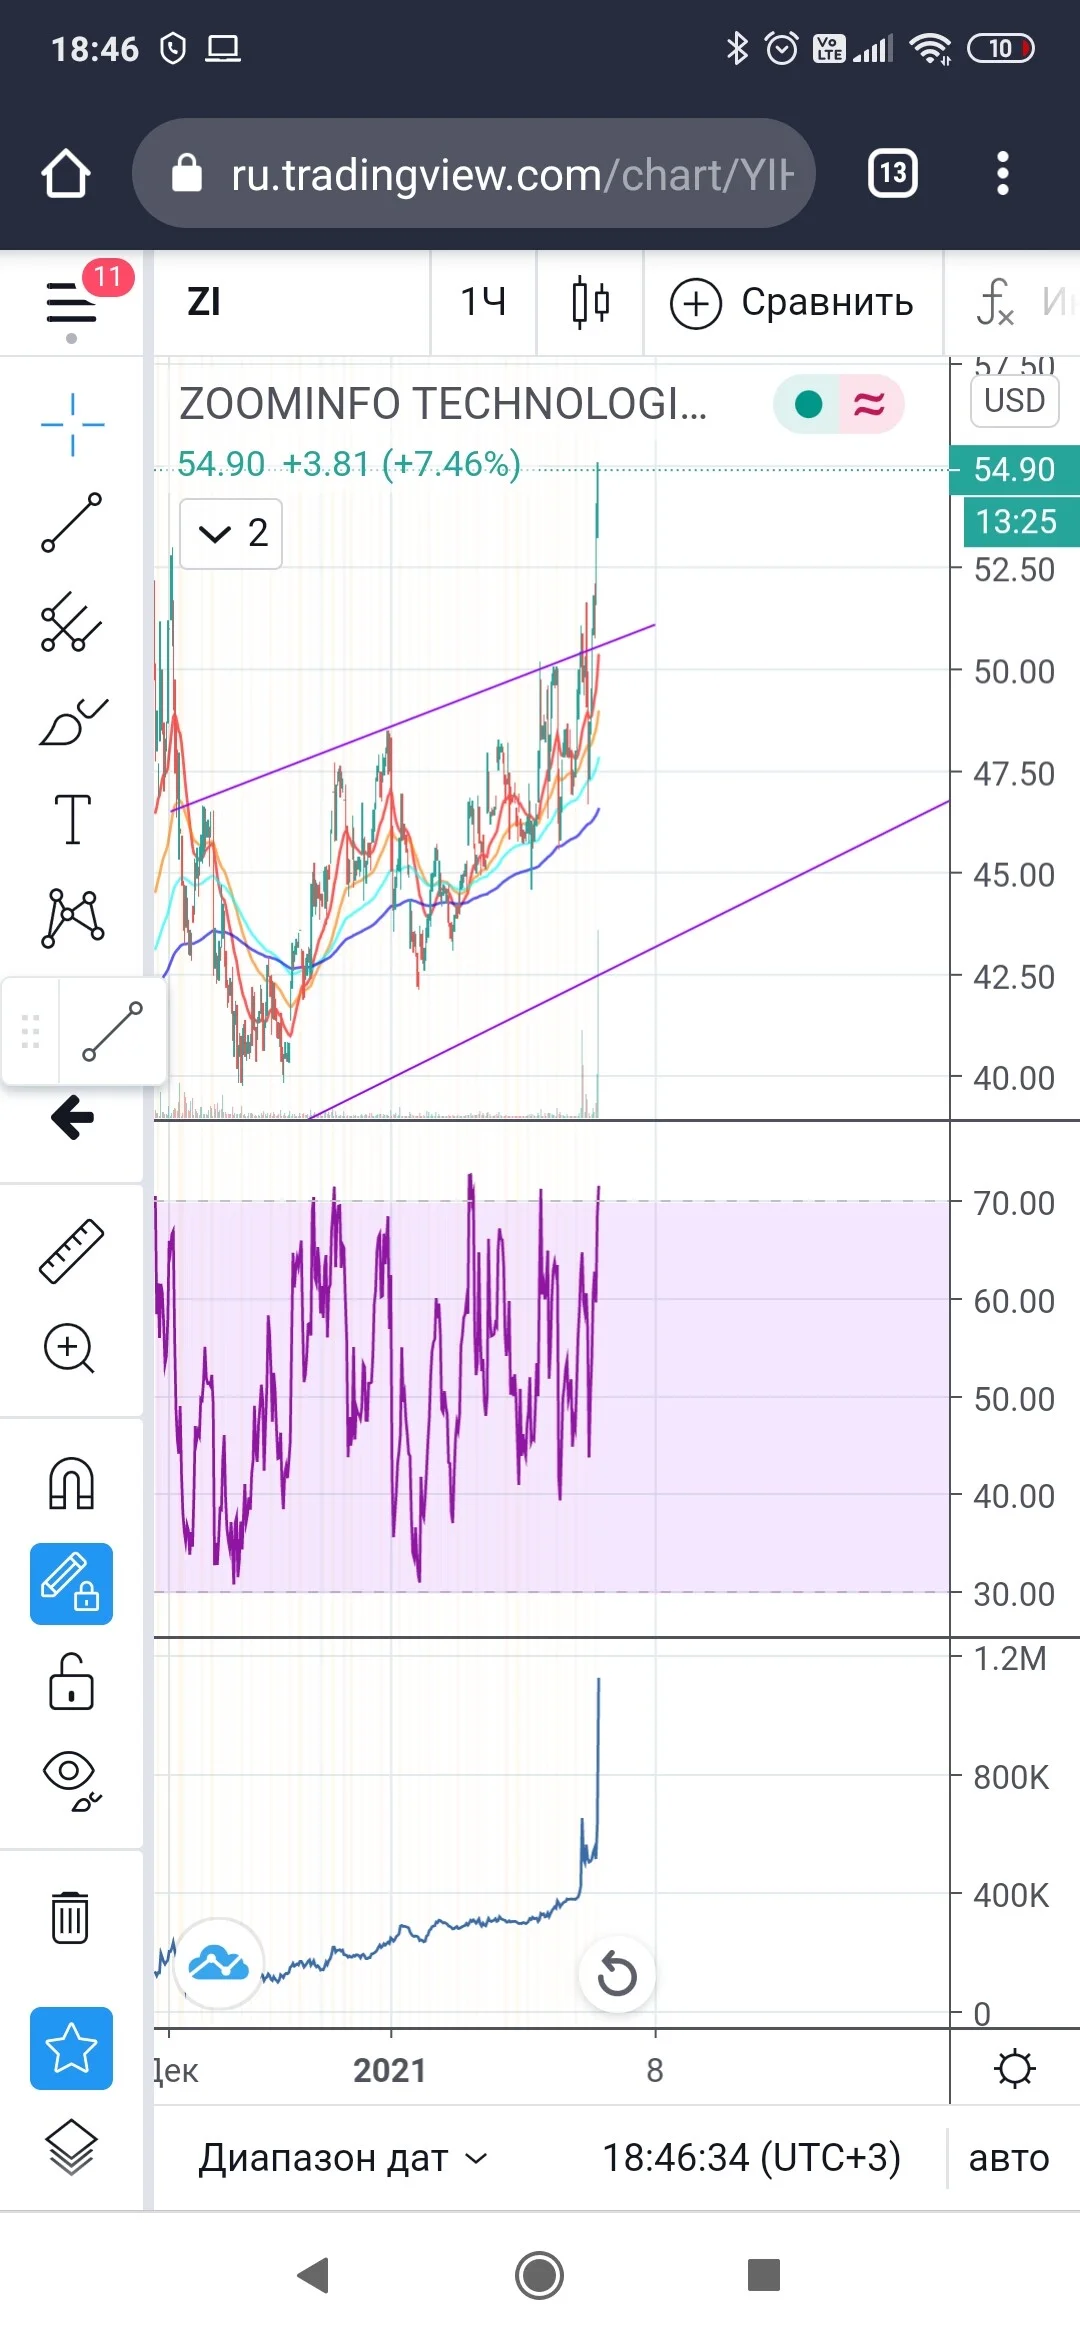Click the pink data wave indicator
The height and width of the screenshot is (2340, 1080).
click(870, 404)
